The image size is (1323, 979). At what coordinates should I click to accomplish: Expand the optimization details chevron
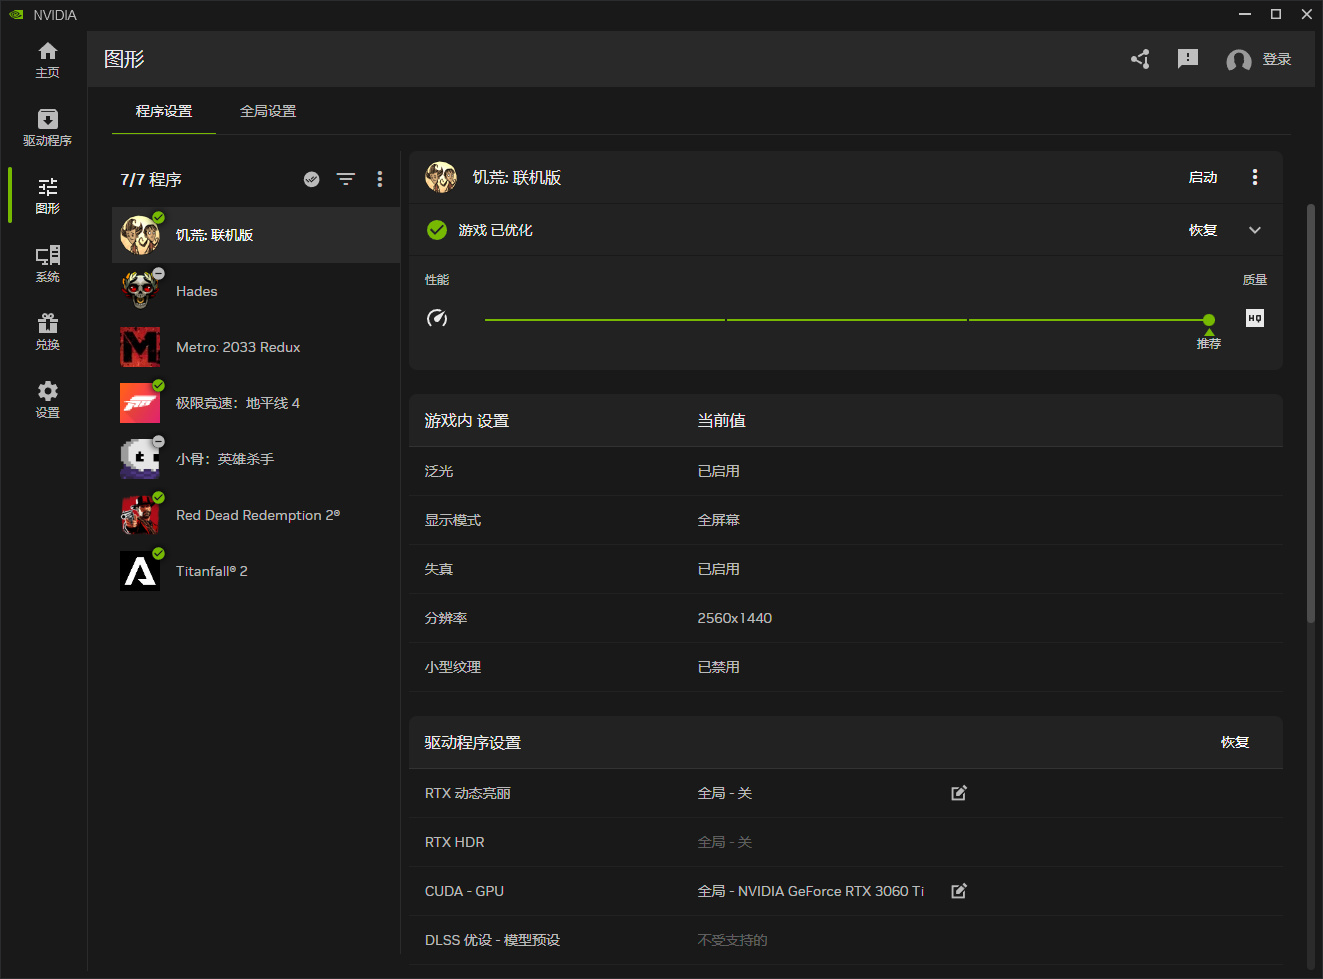click(x=1255, y=230)
